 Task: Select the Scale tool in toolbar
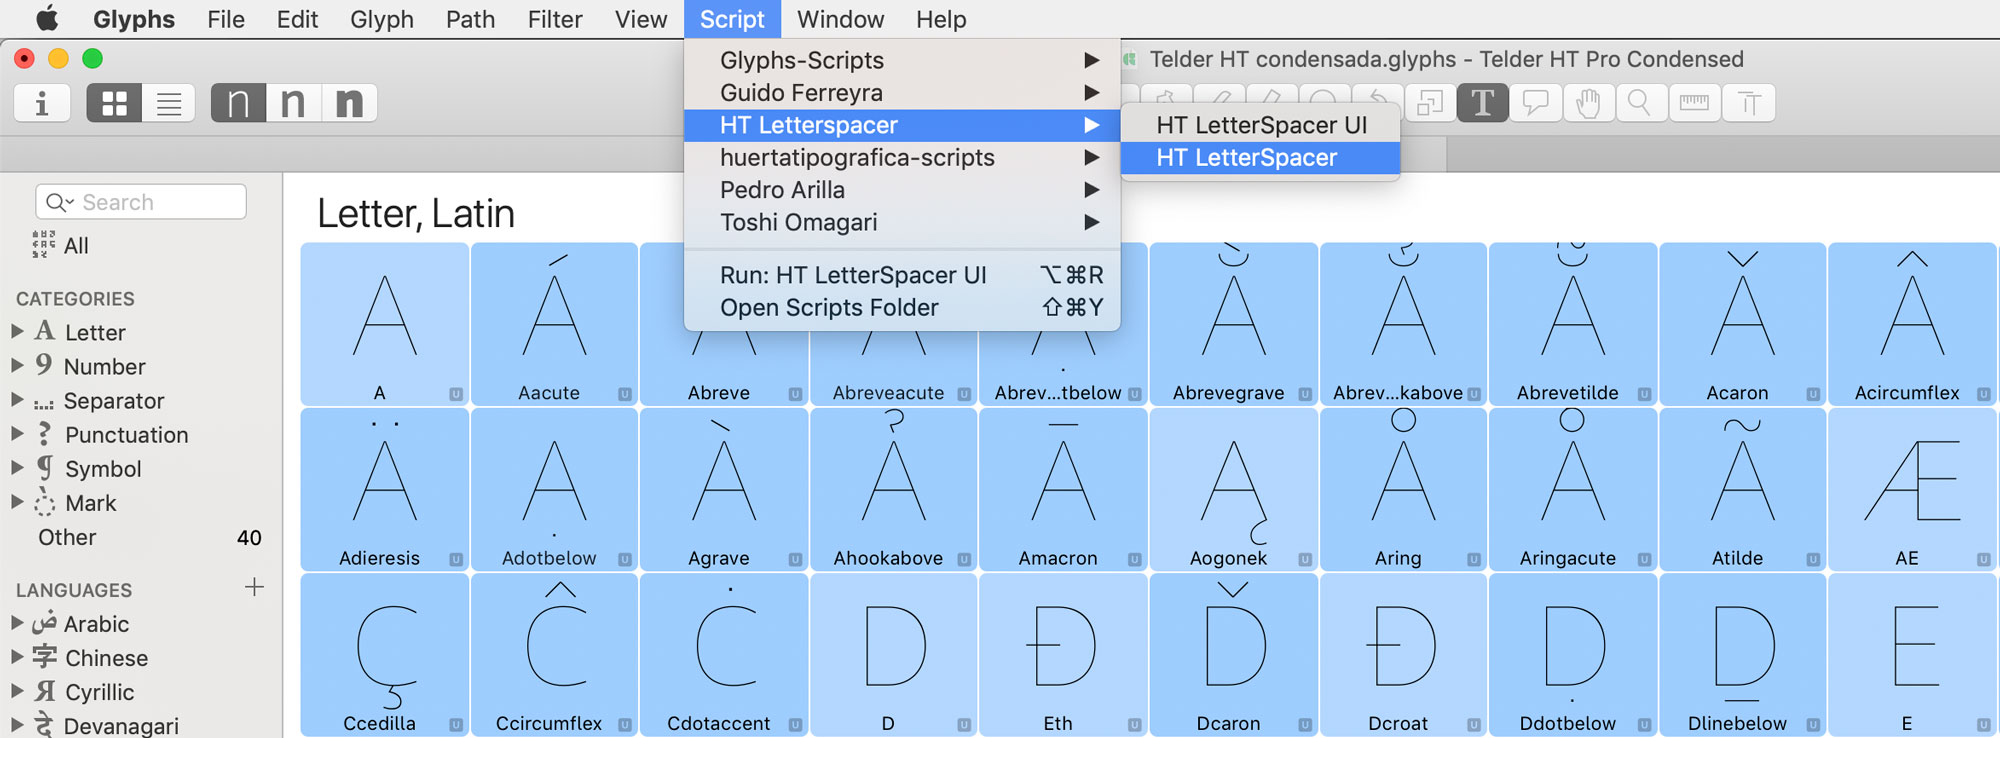click(1429, 103)
